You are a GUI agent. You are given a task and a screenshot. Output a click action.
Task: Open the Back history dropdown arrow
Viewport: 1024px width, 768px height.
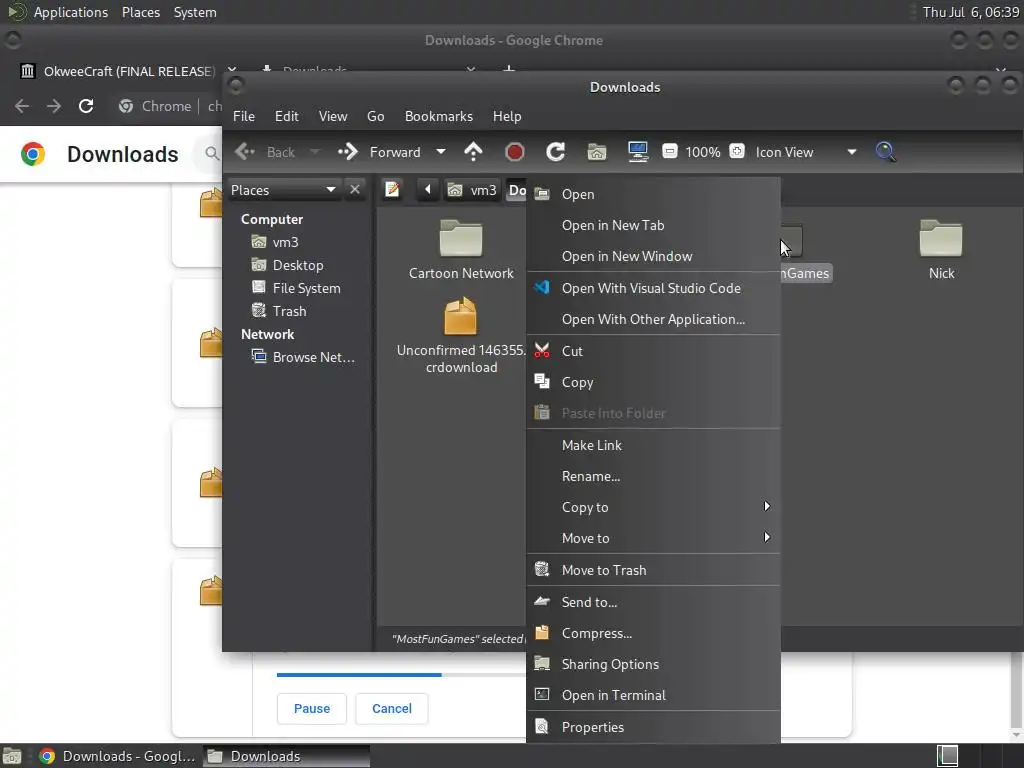coord(315,152)
